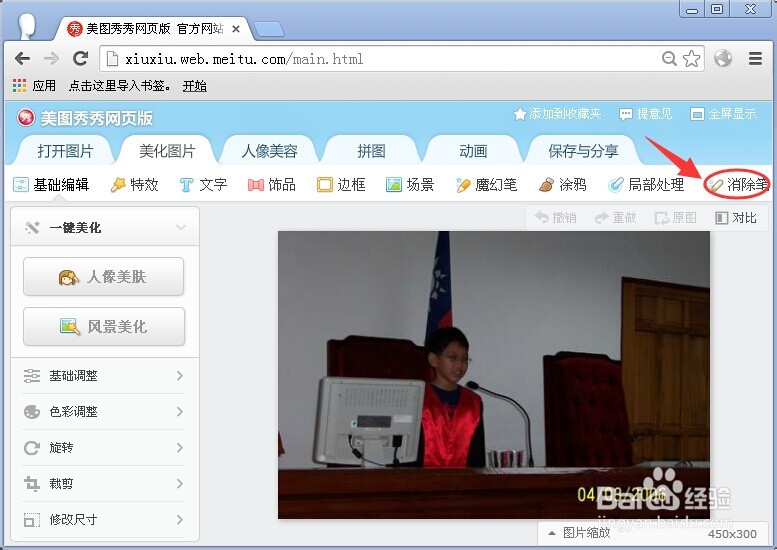
Task: Click the 人像美肤 button
Action: coord(104,276)
